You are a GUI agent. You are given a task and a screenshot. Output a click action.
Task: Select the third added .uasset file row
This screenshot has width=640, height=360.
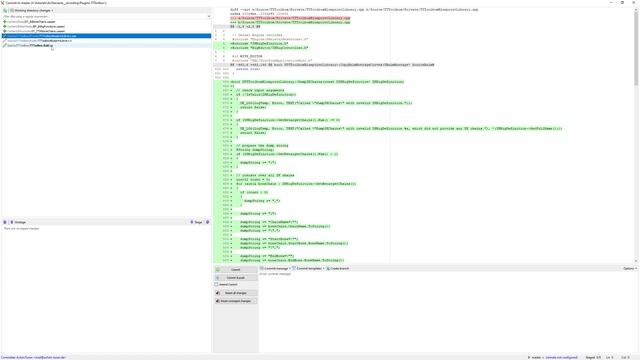107,31
